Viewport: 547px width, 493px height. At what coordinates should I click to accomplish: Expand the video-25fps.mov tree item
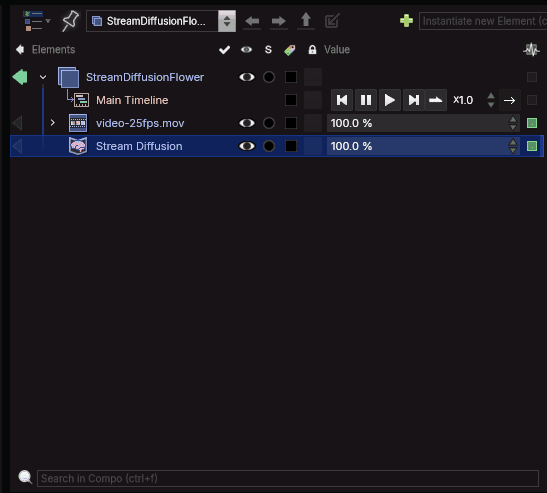click(52, 123)
